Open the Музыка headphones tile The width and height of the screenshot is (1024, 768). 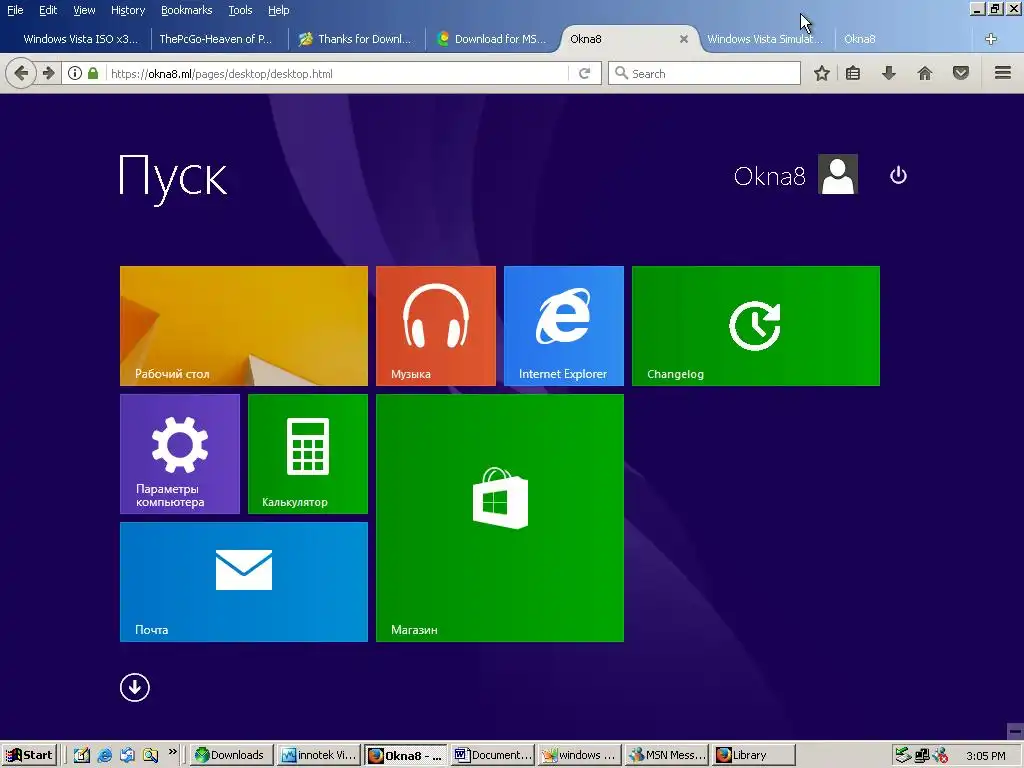436,326
